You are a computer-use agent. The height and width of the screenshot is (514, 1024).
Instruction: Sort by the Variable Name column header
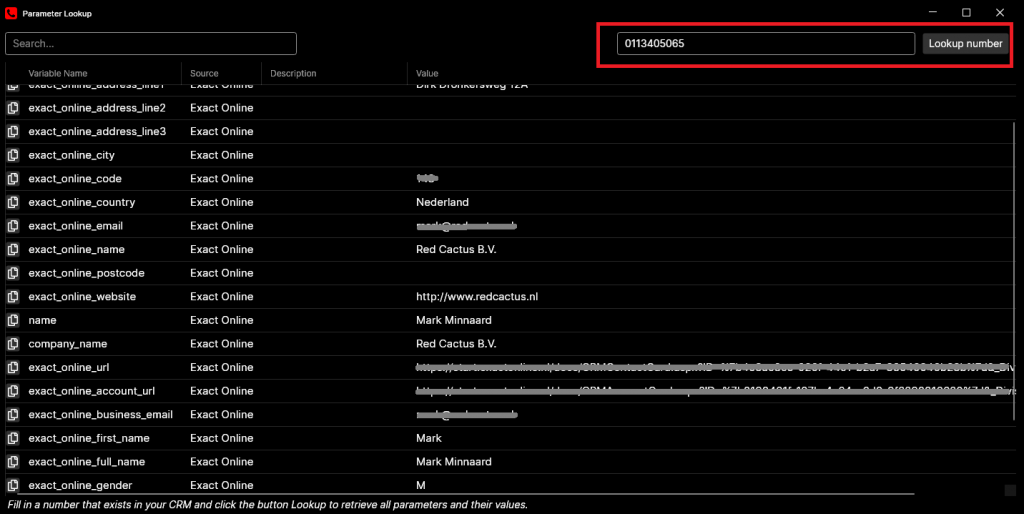(57, 73)
